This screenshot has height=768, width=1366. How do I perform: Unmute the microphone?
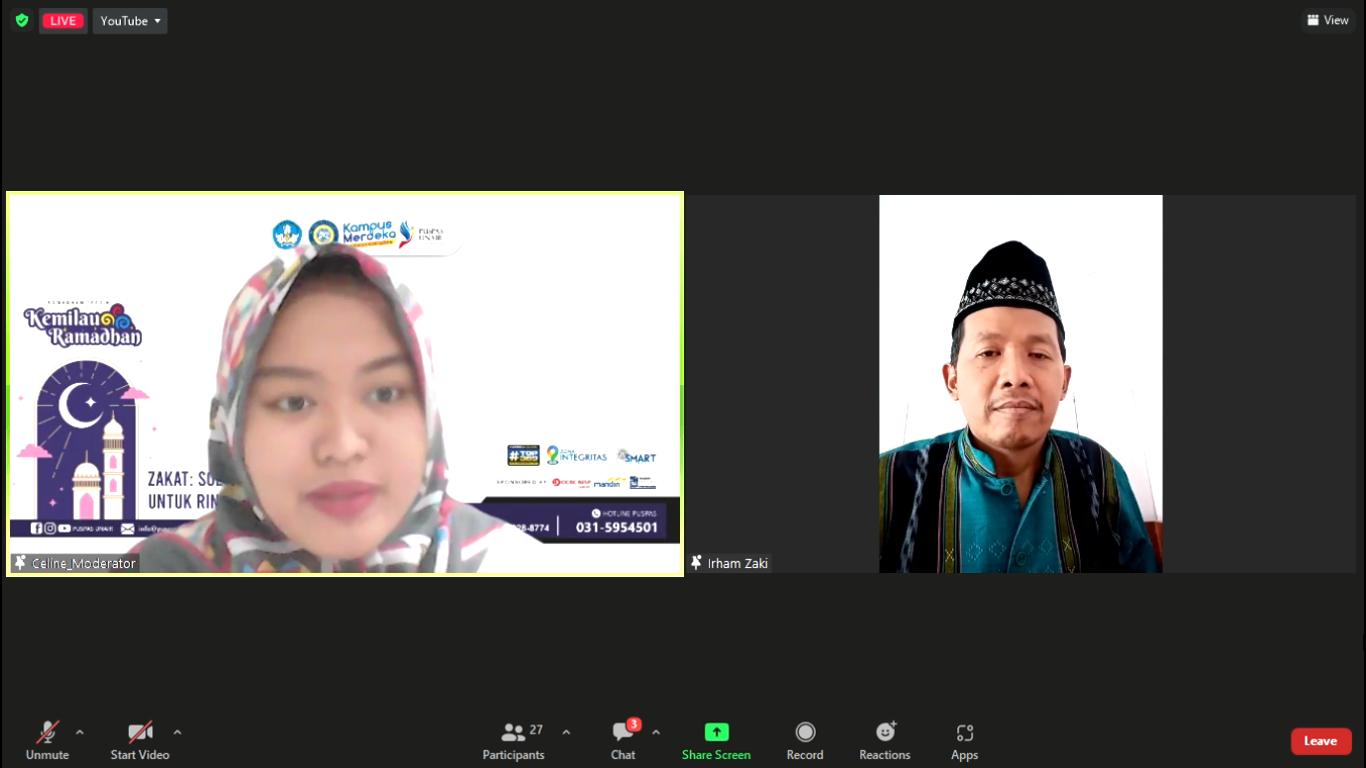point(47,740)
